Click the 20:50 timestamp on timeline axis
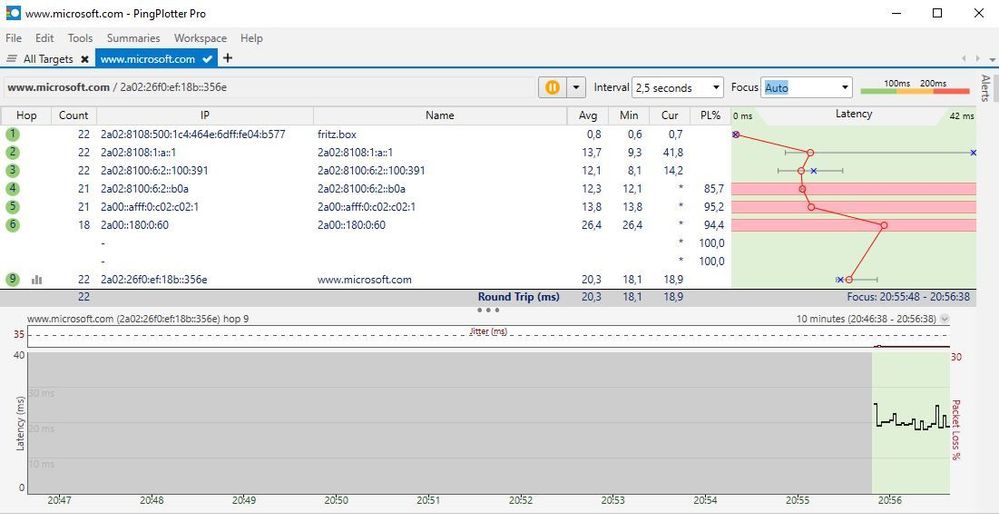Screen dimensions: 999x514 [336, 501]
